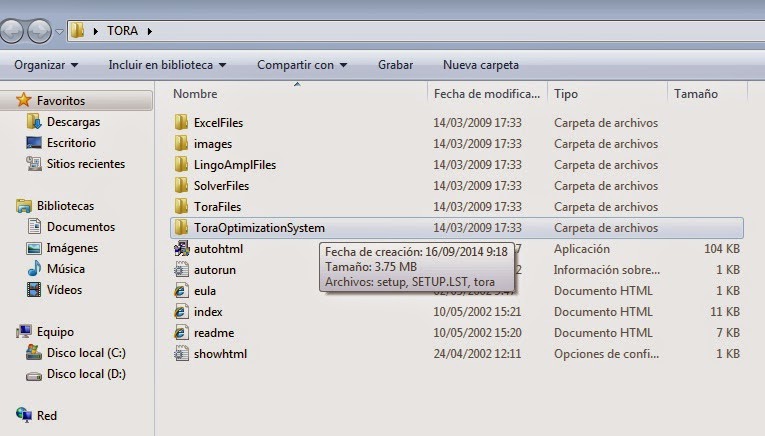
Task: Select the ExcelFiles folder name
Action: [x=218, y=122]
